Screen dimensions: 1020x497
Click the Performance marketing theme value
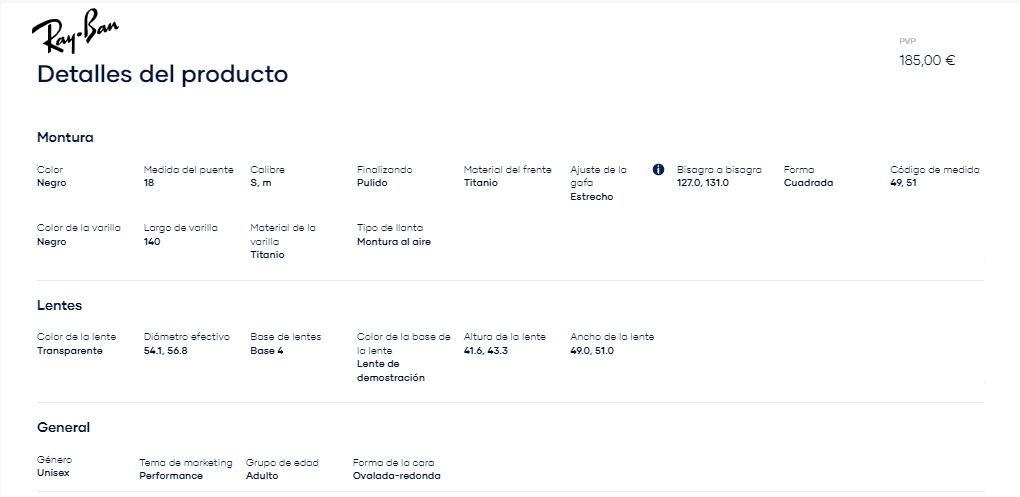171,476
